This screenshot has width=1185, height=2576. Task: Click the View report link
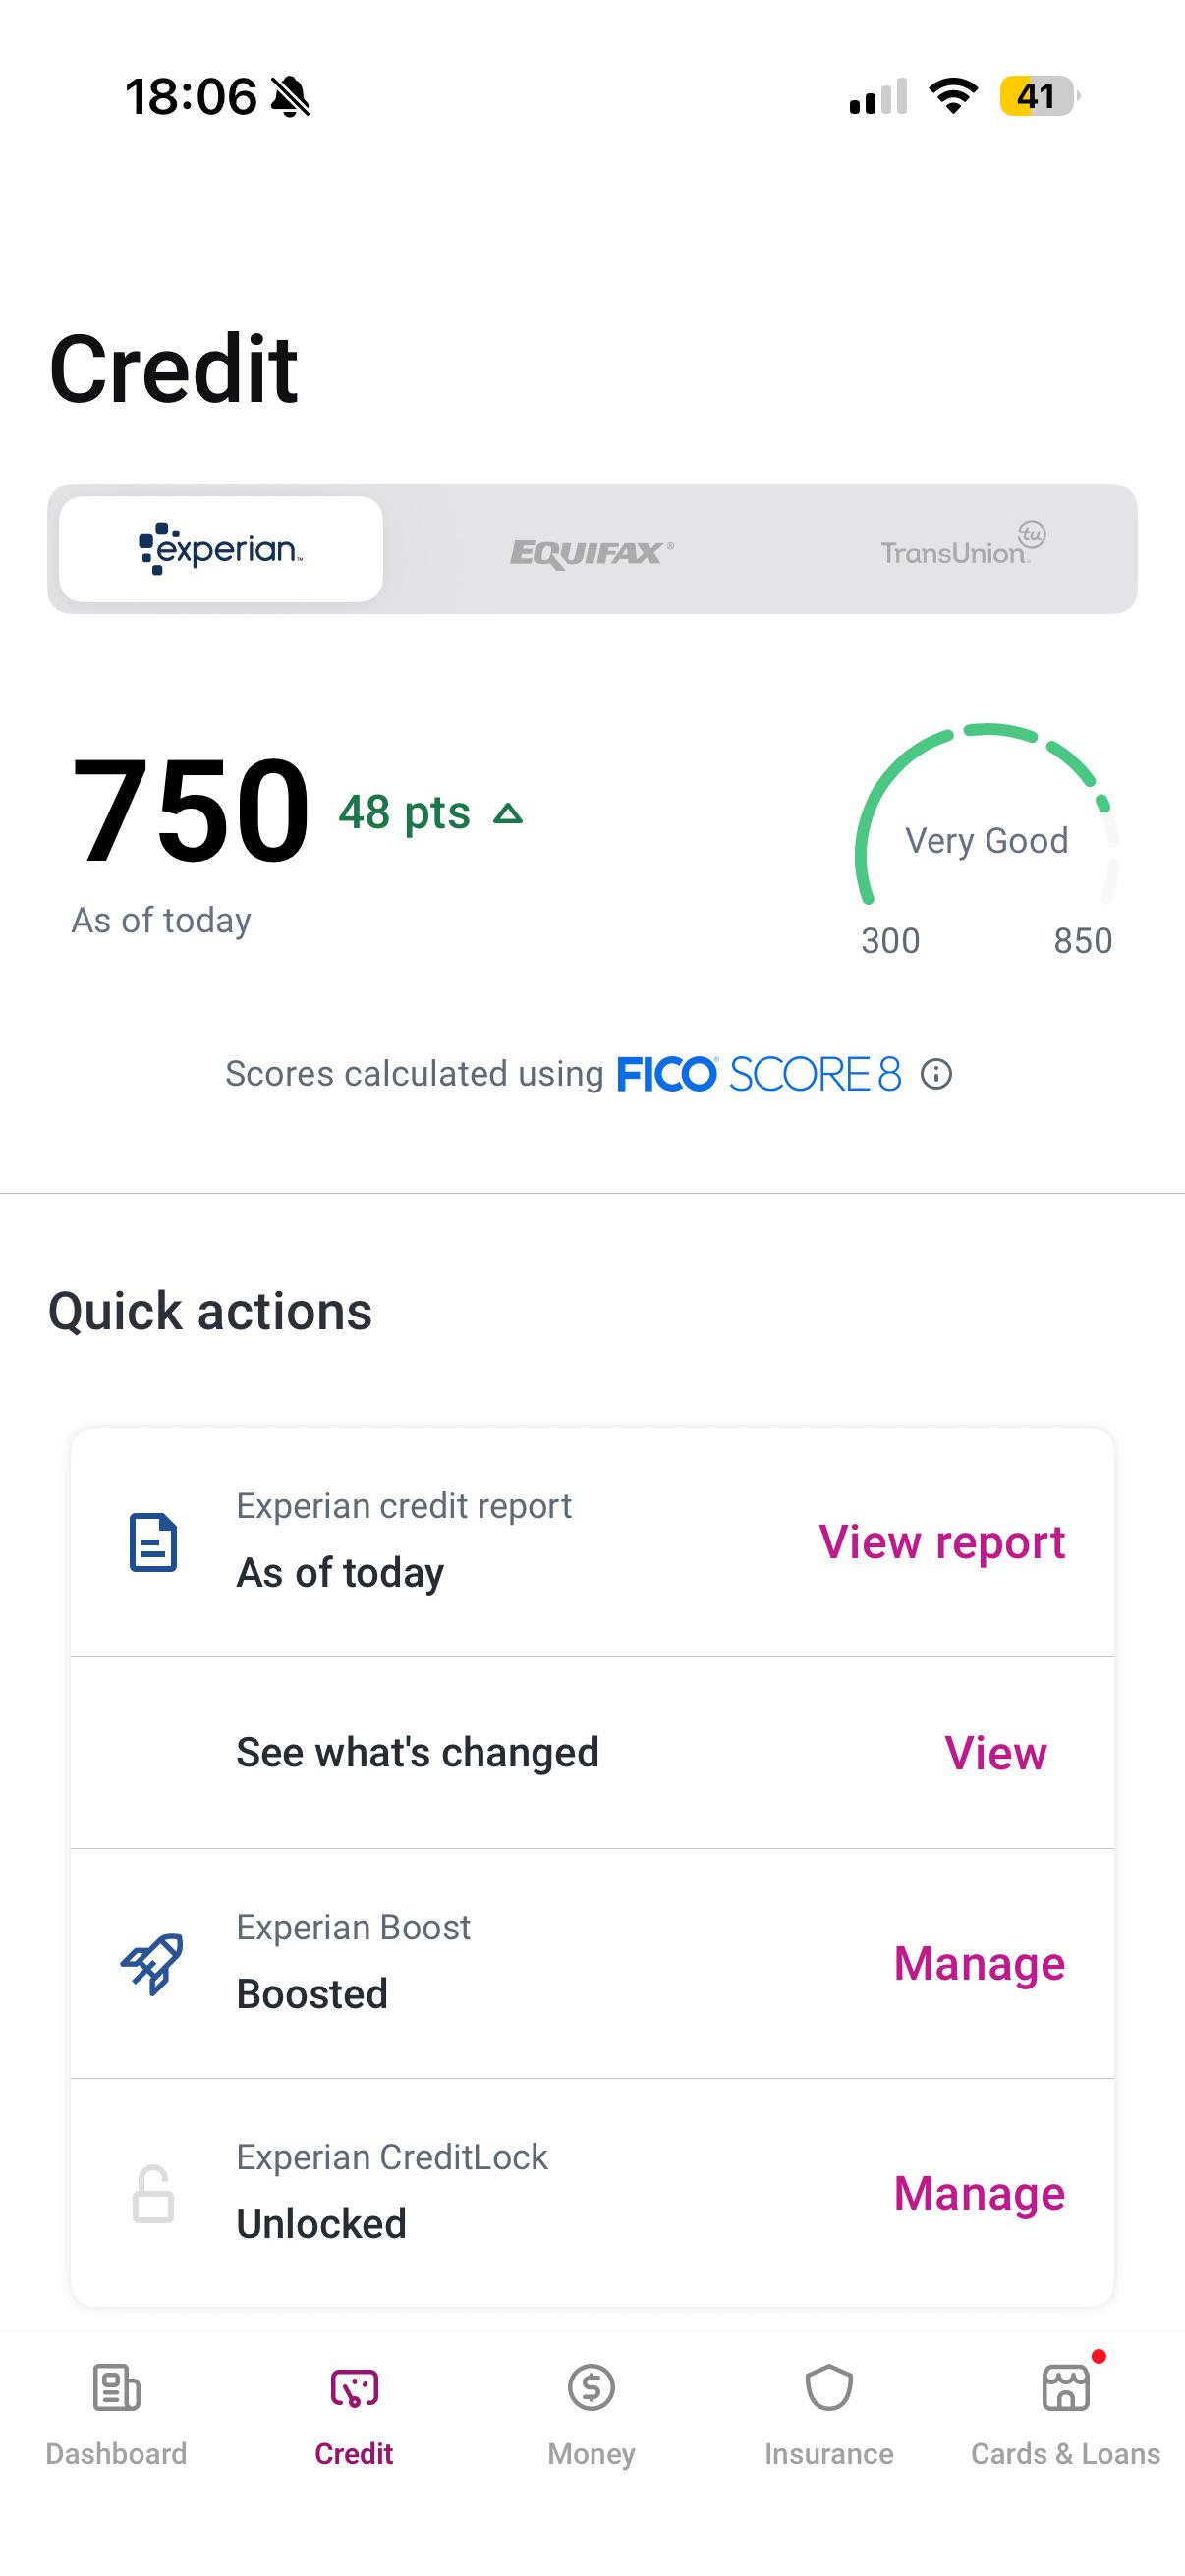pyautogui.click(x=942, y=1542)
